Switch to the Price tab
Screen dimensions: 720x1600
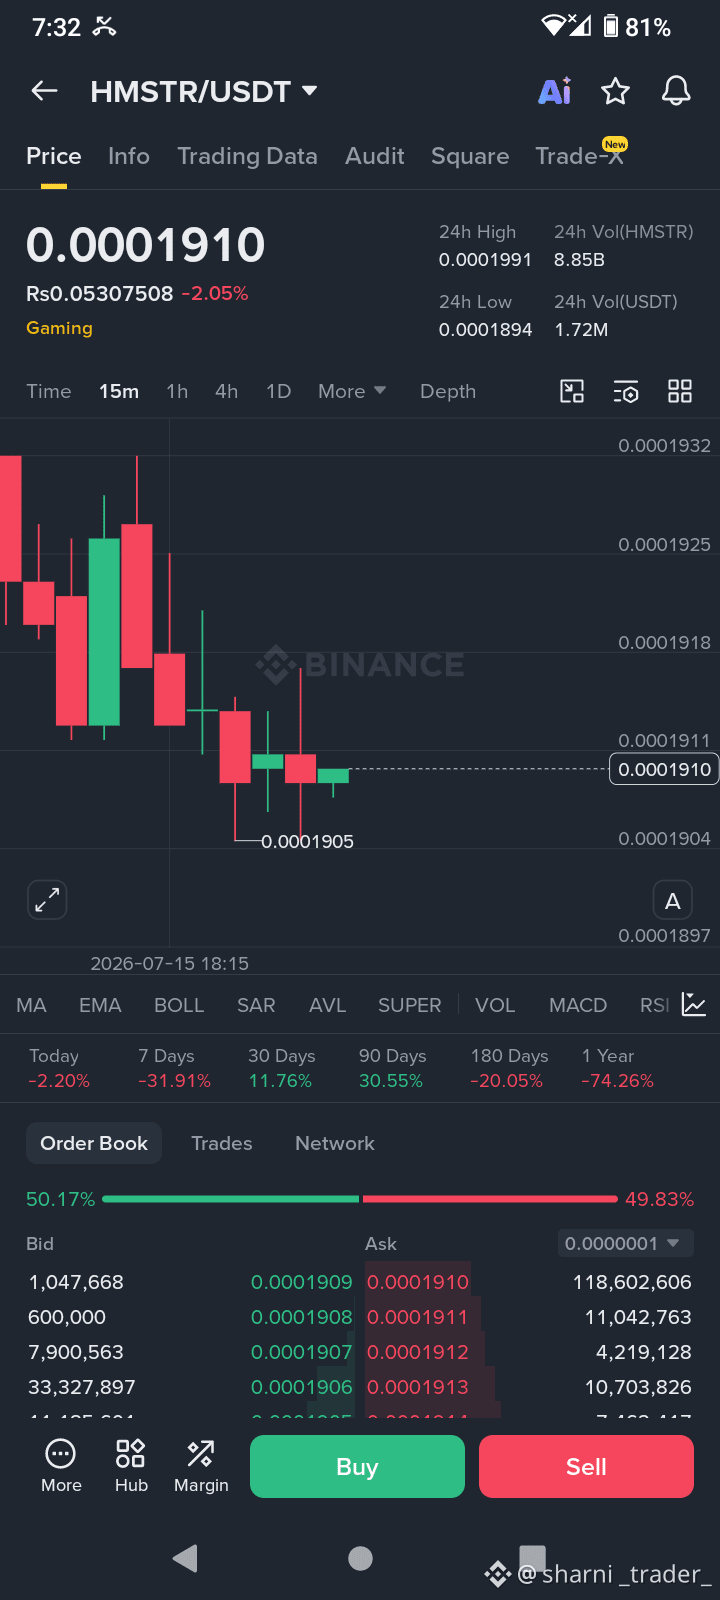(x=54, y=156)
